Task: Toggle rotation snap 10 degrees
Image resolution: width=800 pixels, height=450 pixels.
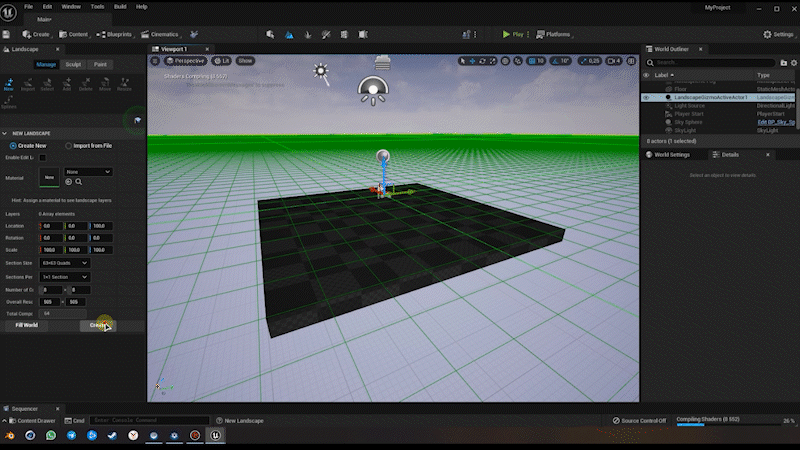Action: (560, 61)
